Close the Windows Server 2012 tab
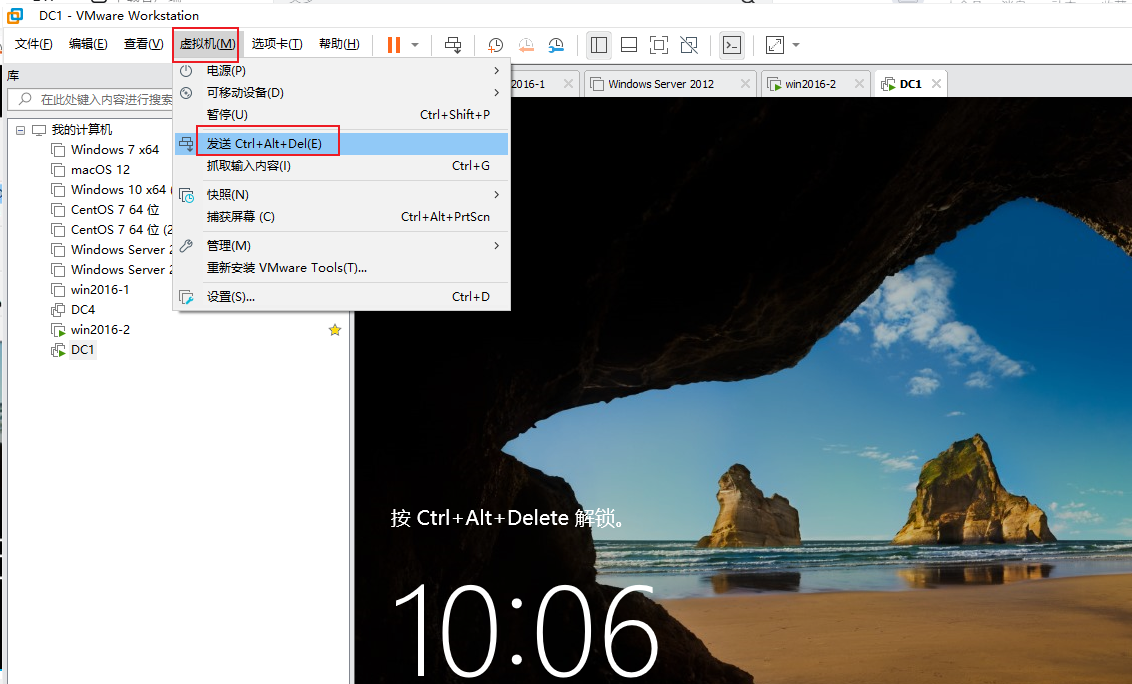Screen dimensions: 1132x684 (x=745, y=84)
